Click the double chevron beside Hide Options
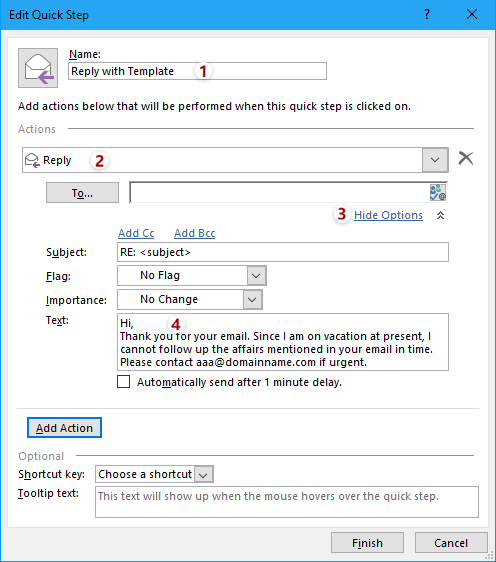 (440, 215)
